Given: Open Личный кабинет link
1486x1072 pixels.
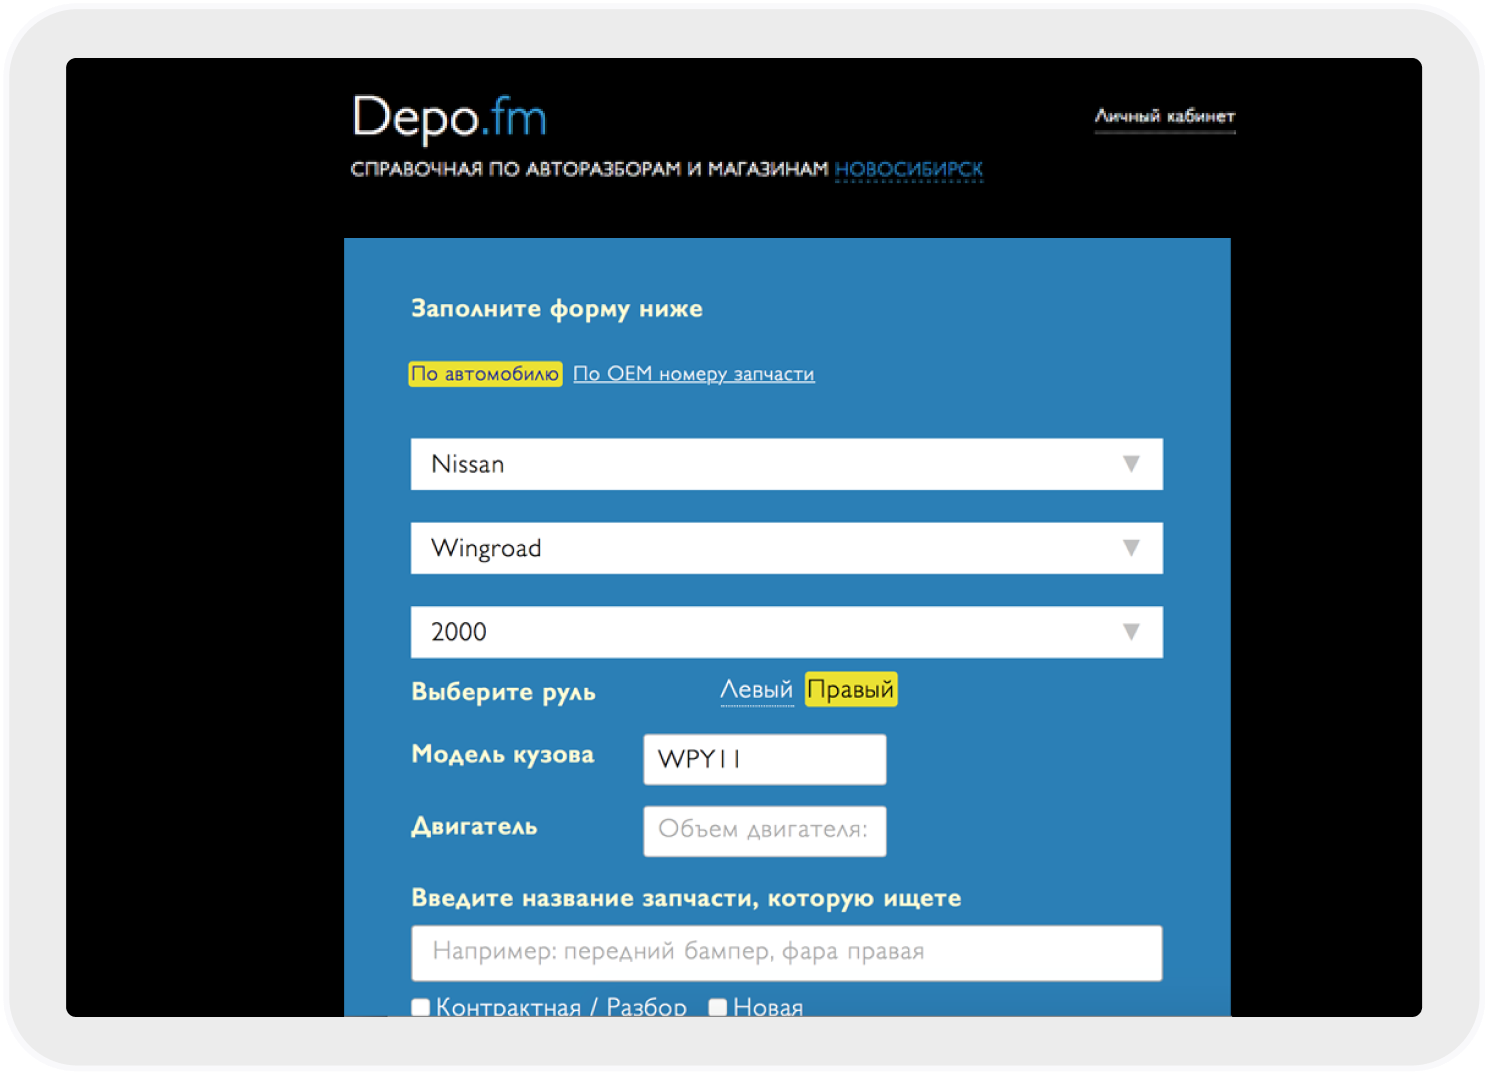Looking at the screenshot, I should pos(1165,116).
